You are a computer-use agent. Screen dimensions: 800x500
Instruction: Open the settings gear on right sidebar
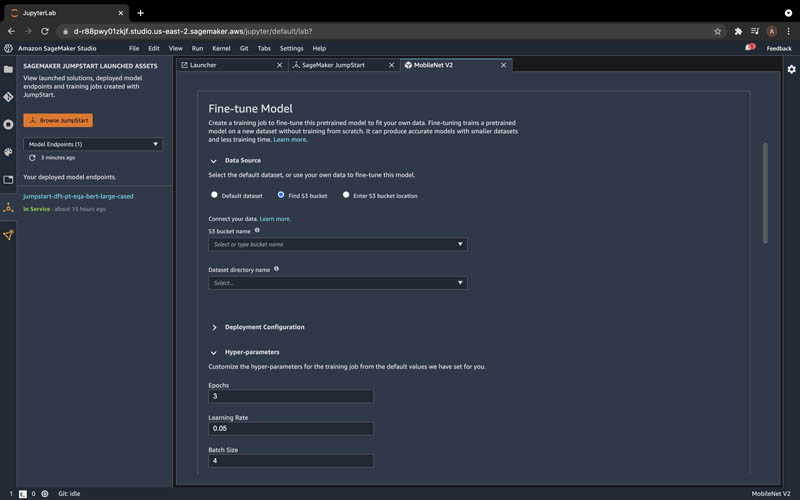[791, 69]
